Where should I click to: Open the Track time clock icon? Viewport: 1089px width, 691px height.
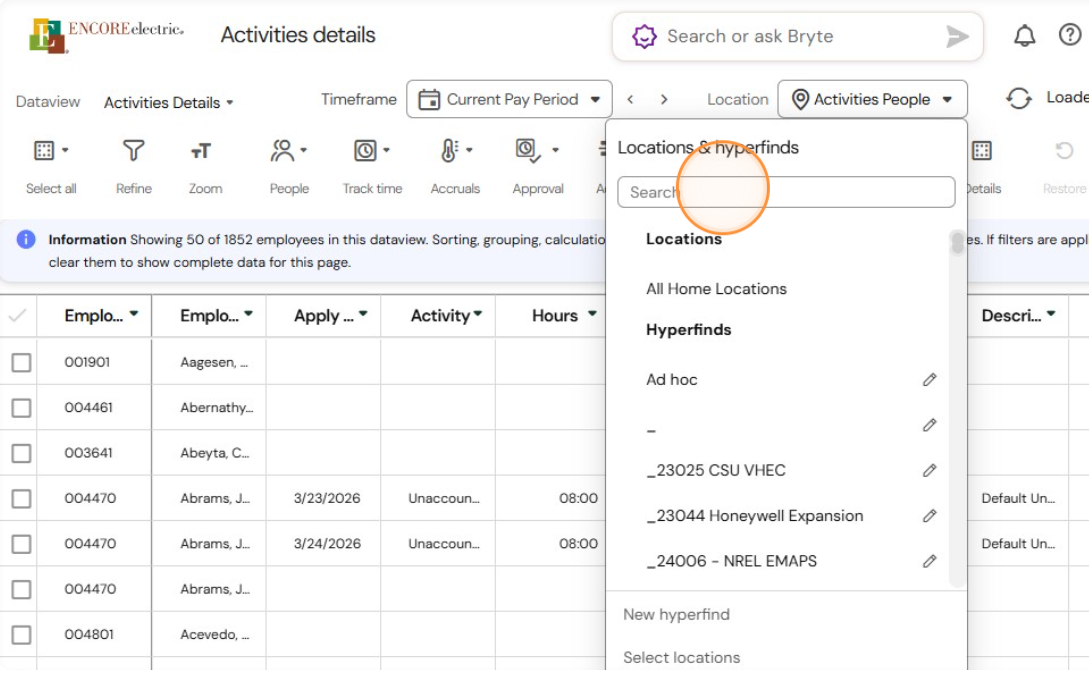(x=365, y=150)
